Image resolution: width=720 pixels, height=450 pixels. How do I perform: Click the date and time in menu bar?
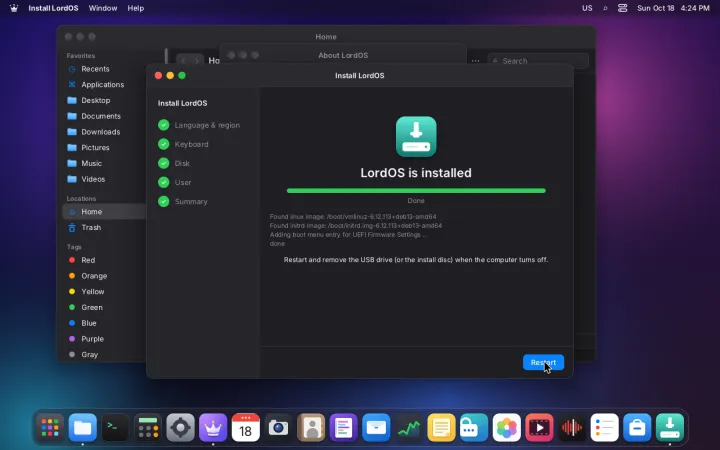point(673,8)
